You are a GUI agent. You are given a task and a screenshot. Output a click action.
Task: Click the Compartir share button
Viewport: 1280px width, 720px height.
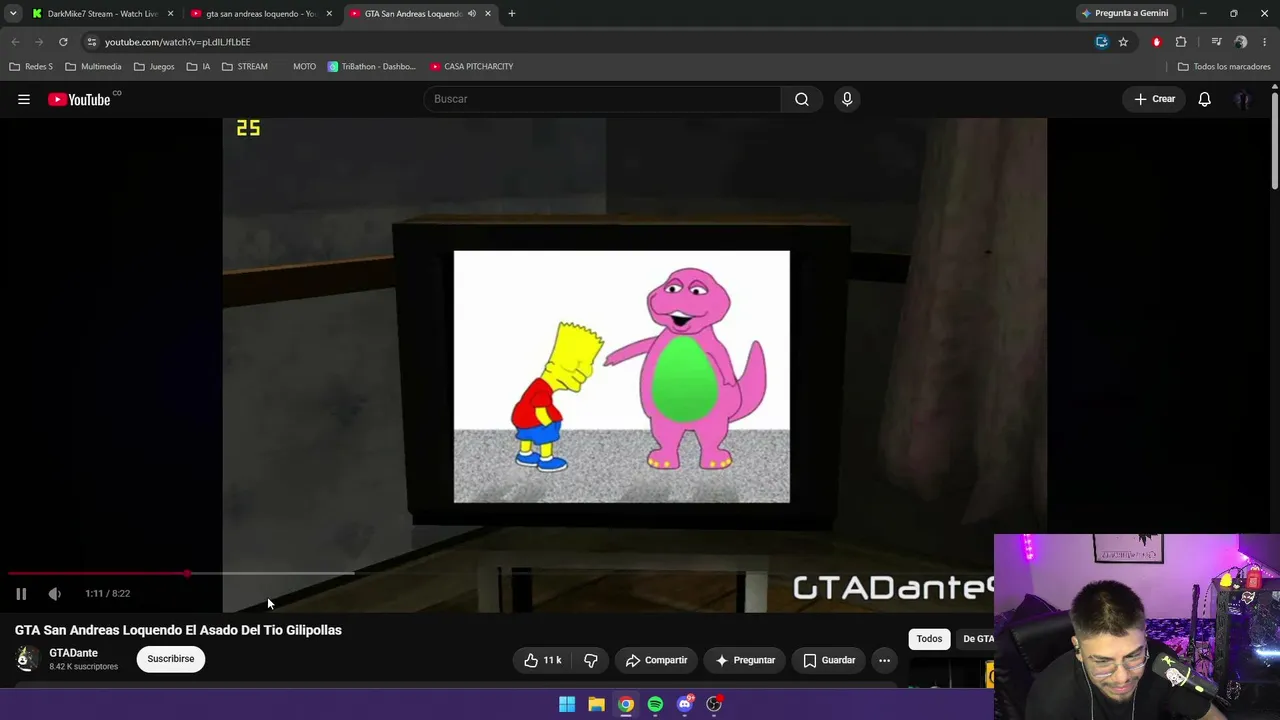point(656,660)
